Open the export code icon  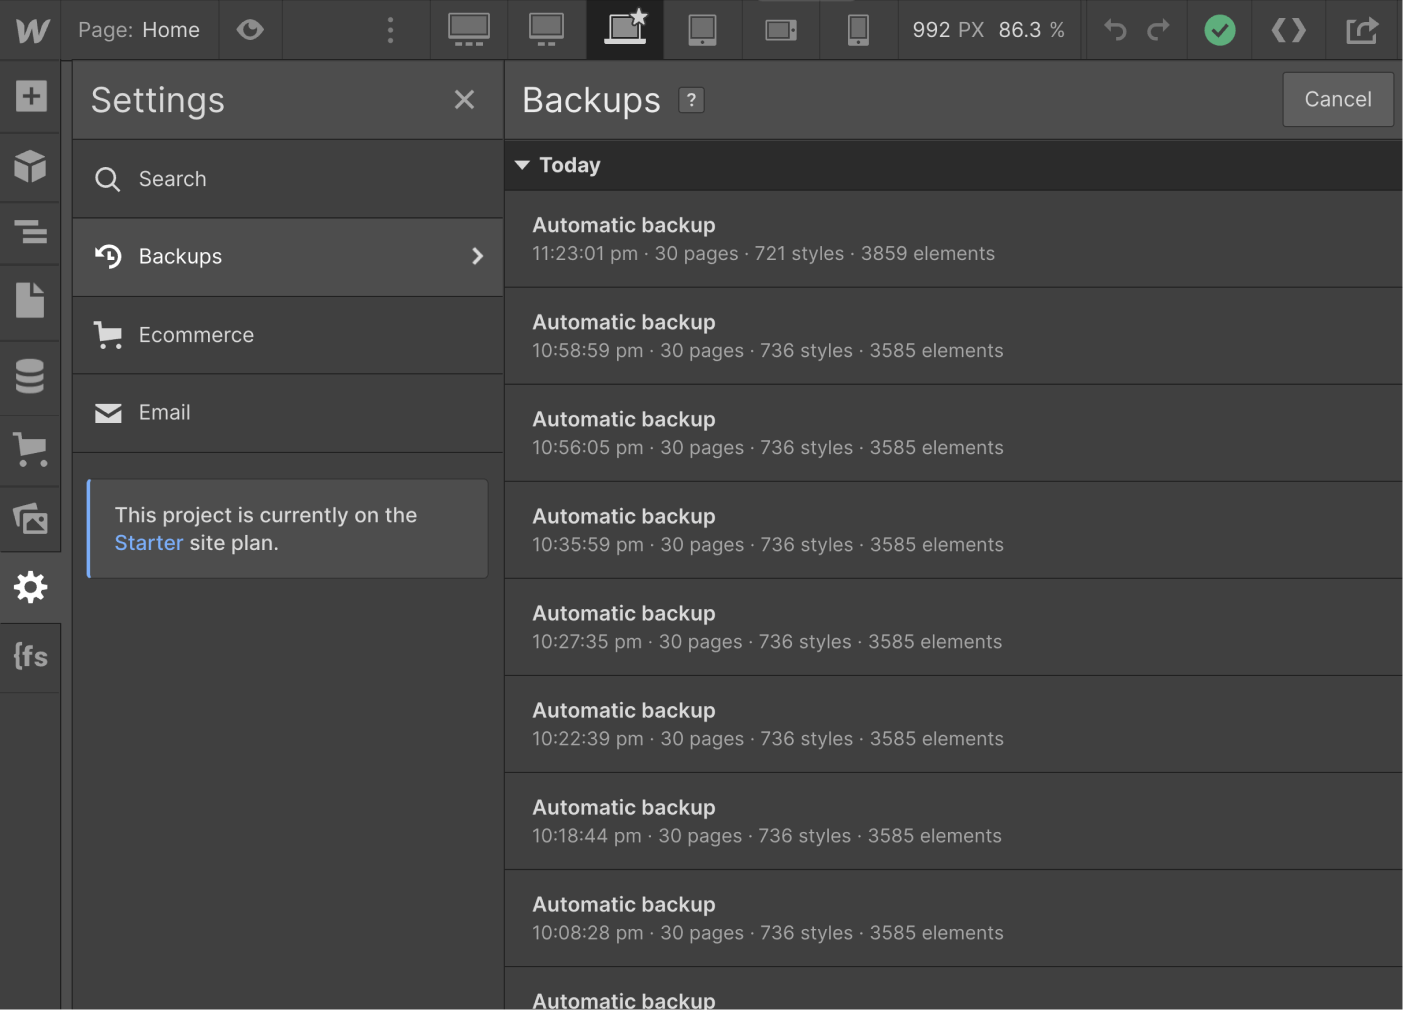click(1289, 30)
